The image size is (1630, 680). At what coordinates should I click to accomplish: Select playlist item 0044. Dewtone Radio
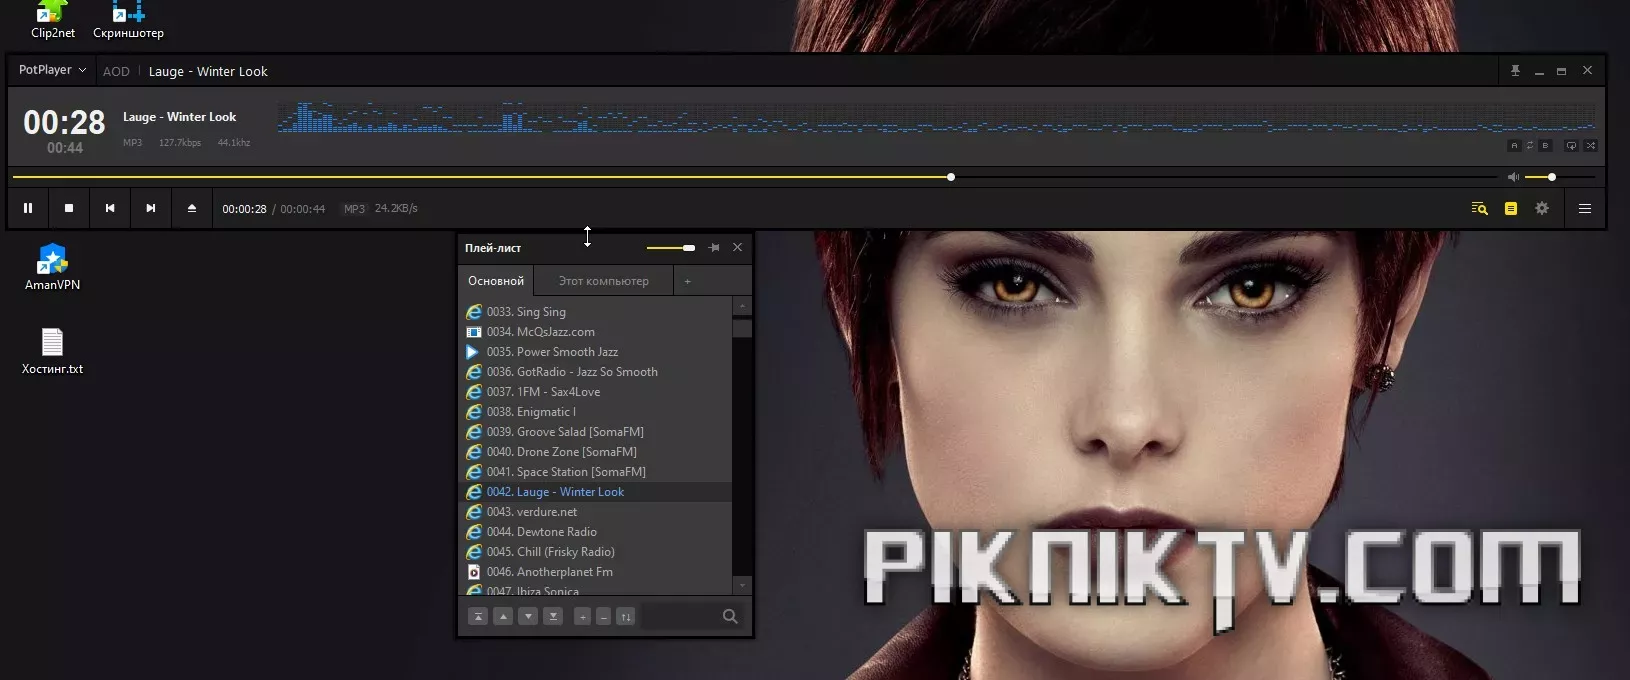pos(595,532)
